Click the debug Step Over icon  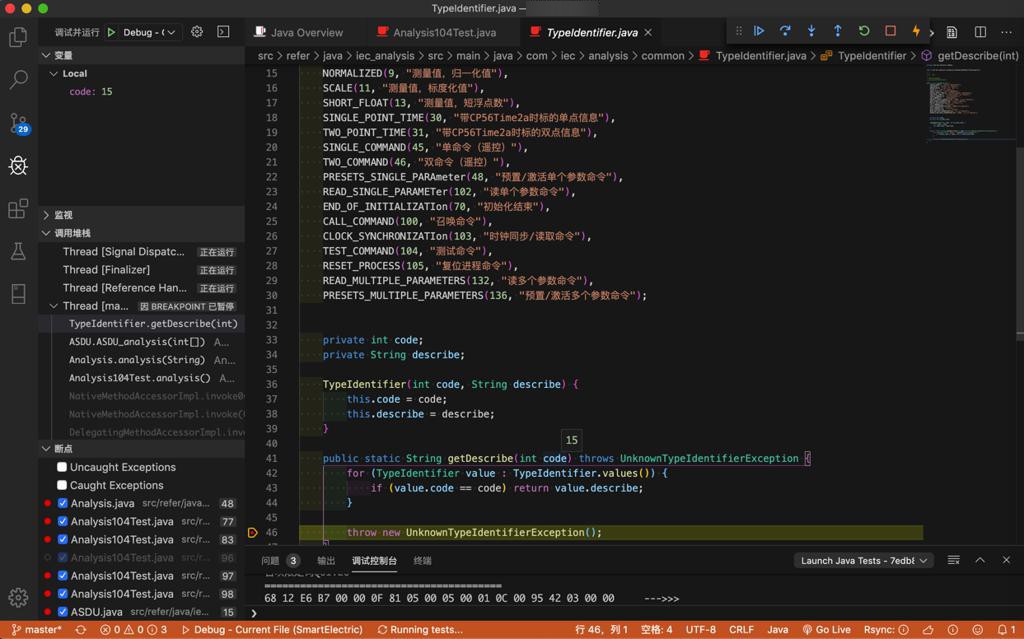(785, 32)
